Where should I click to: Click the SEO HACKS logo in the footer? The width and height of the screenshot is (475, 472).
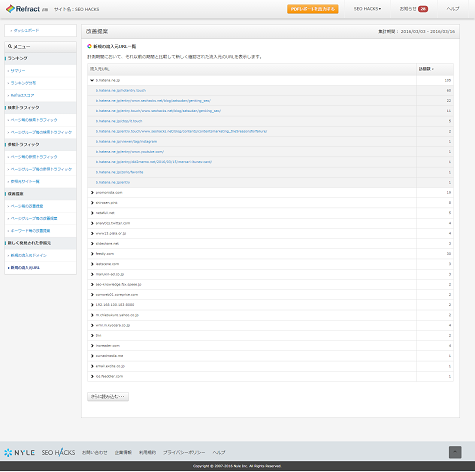coord(58,452)
